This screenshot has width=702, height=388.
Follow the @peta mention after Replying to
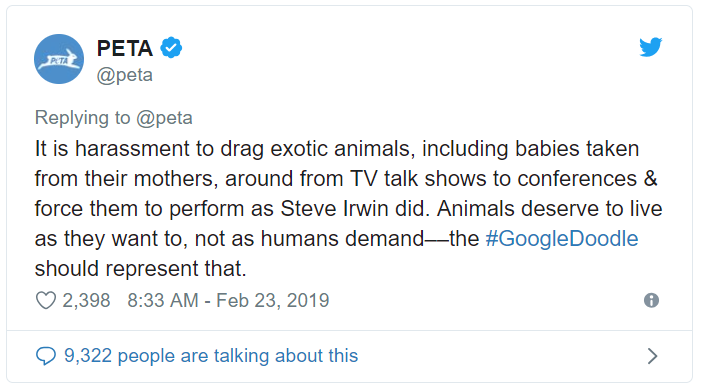coord(164,118)
